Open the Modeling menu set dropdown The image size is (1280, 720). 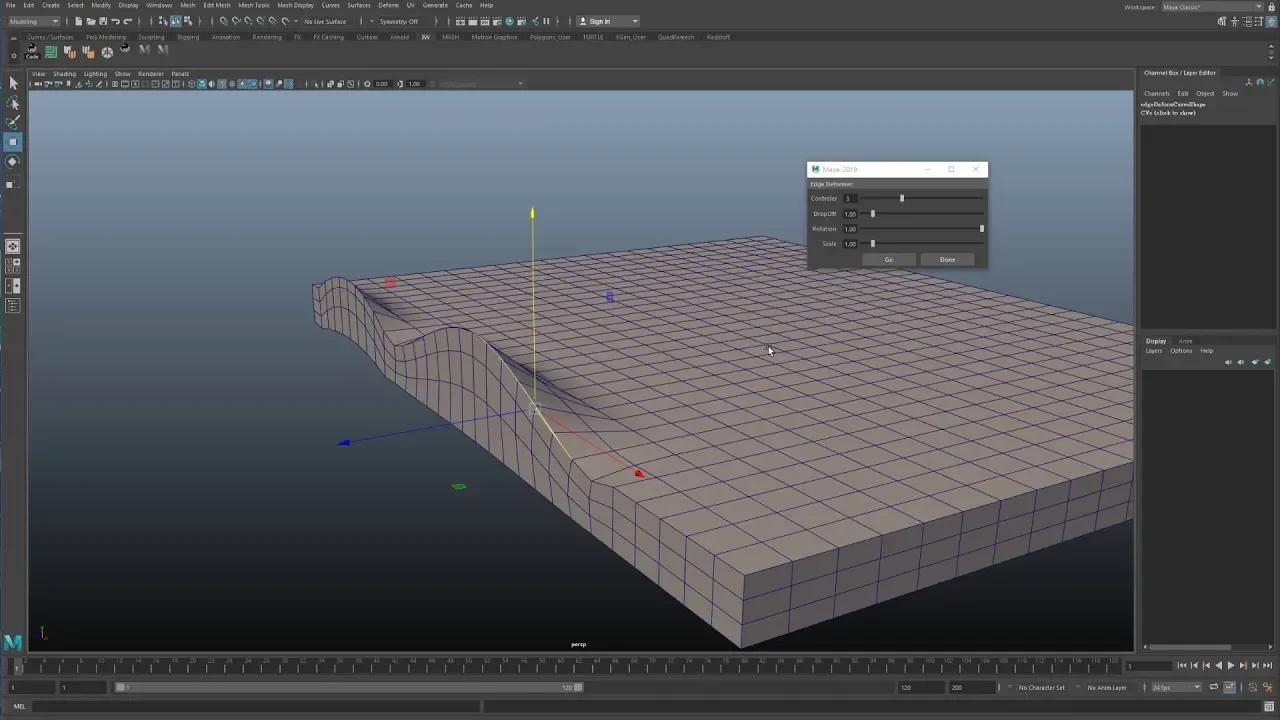[34, 21]
